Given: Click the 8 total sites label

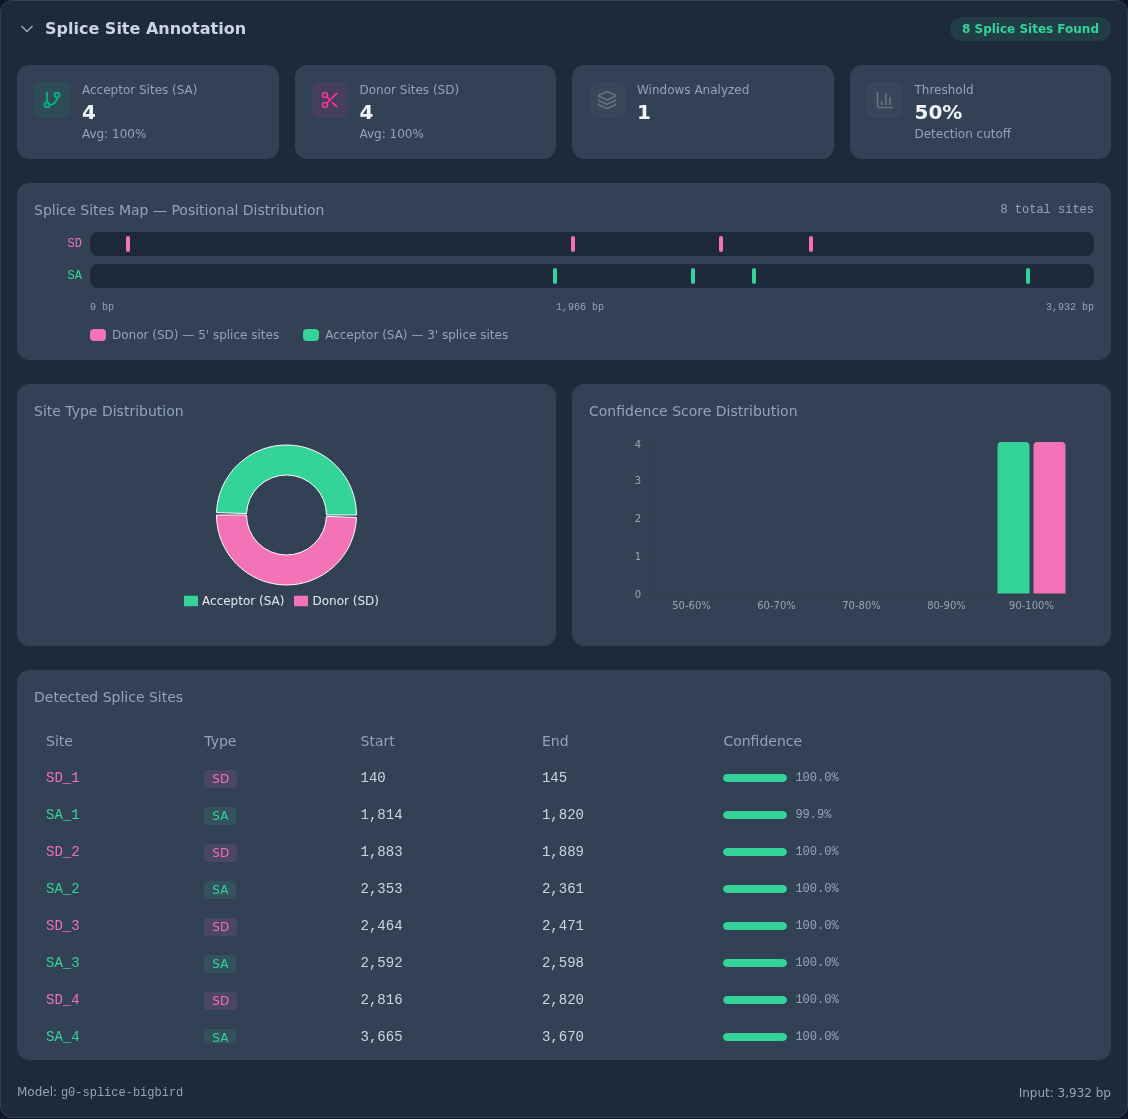Looking at the screenshot, I should point(1047,209).
